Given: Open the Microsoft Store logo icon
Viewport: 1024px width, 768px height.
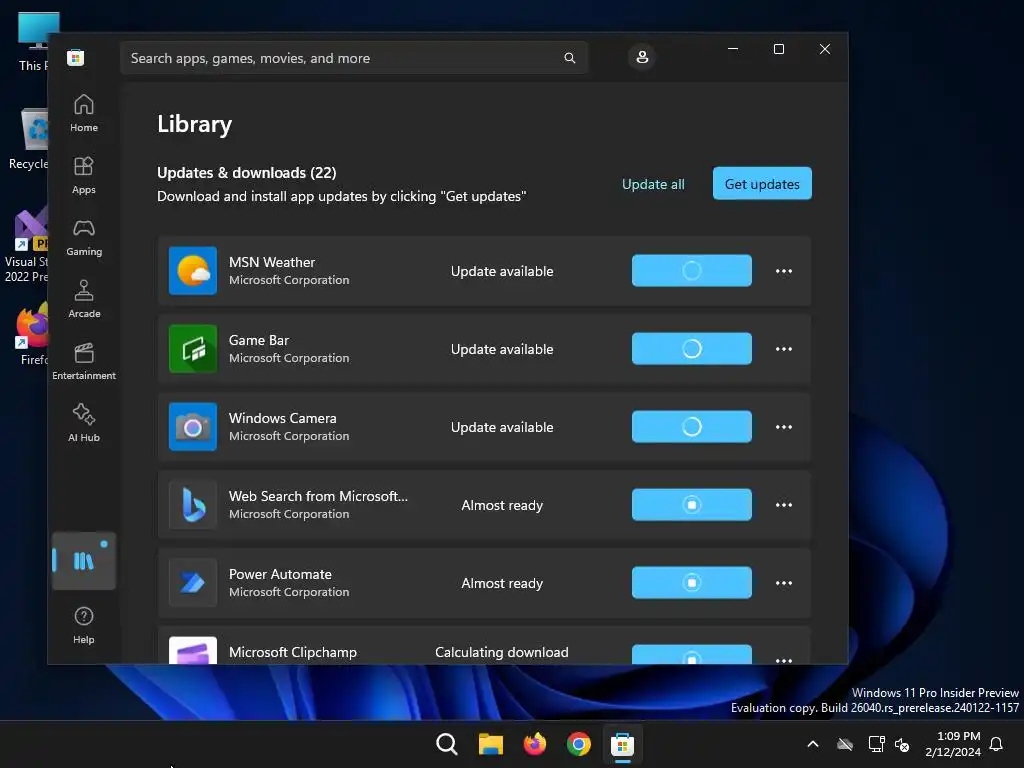Looking at the screenshot, I should click(x=75, y=58).
